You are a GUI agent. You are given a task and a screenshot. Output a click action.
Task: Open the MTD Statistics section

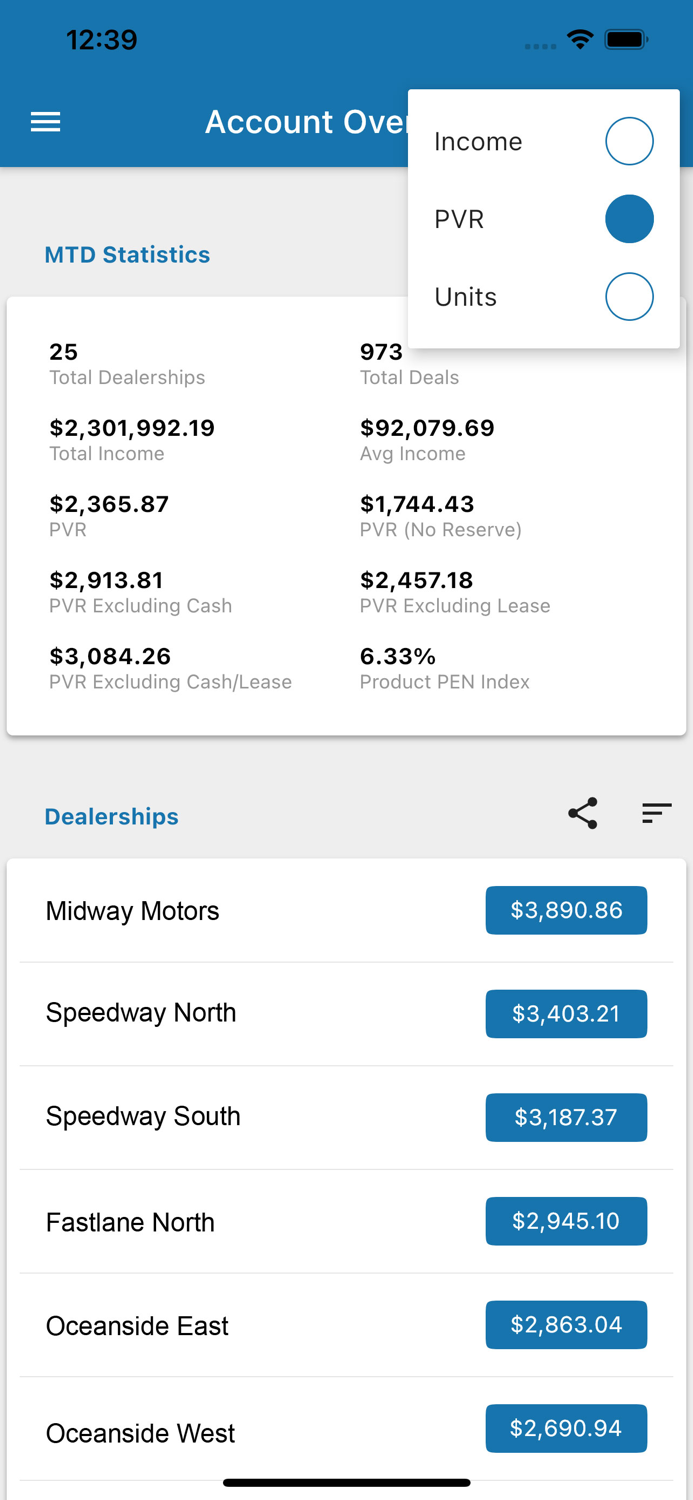127,255
